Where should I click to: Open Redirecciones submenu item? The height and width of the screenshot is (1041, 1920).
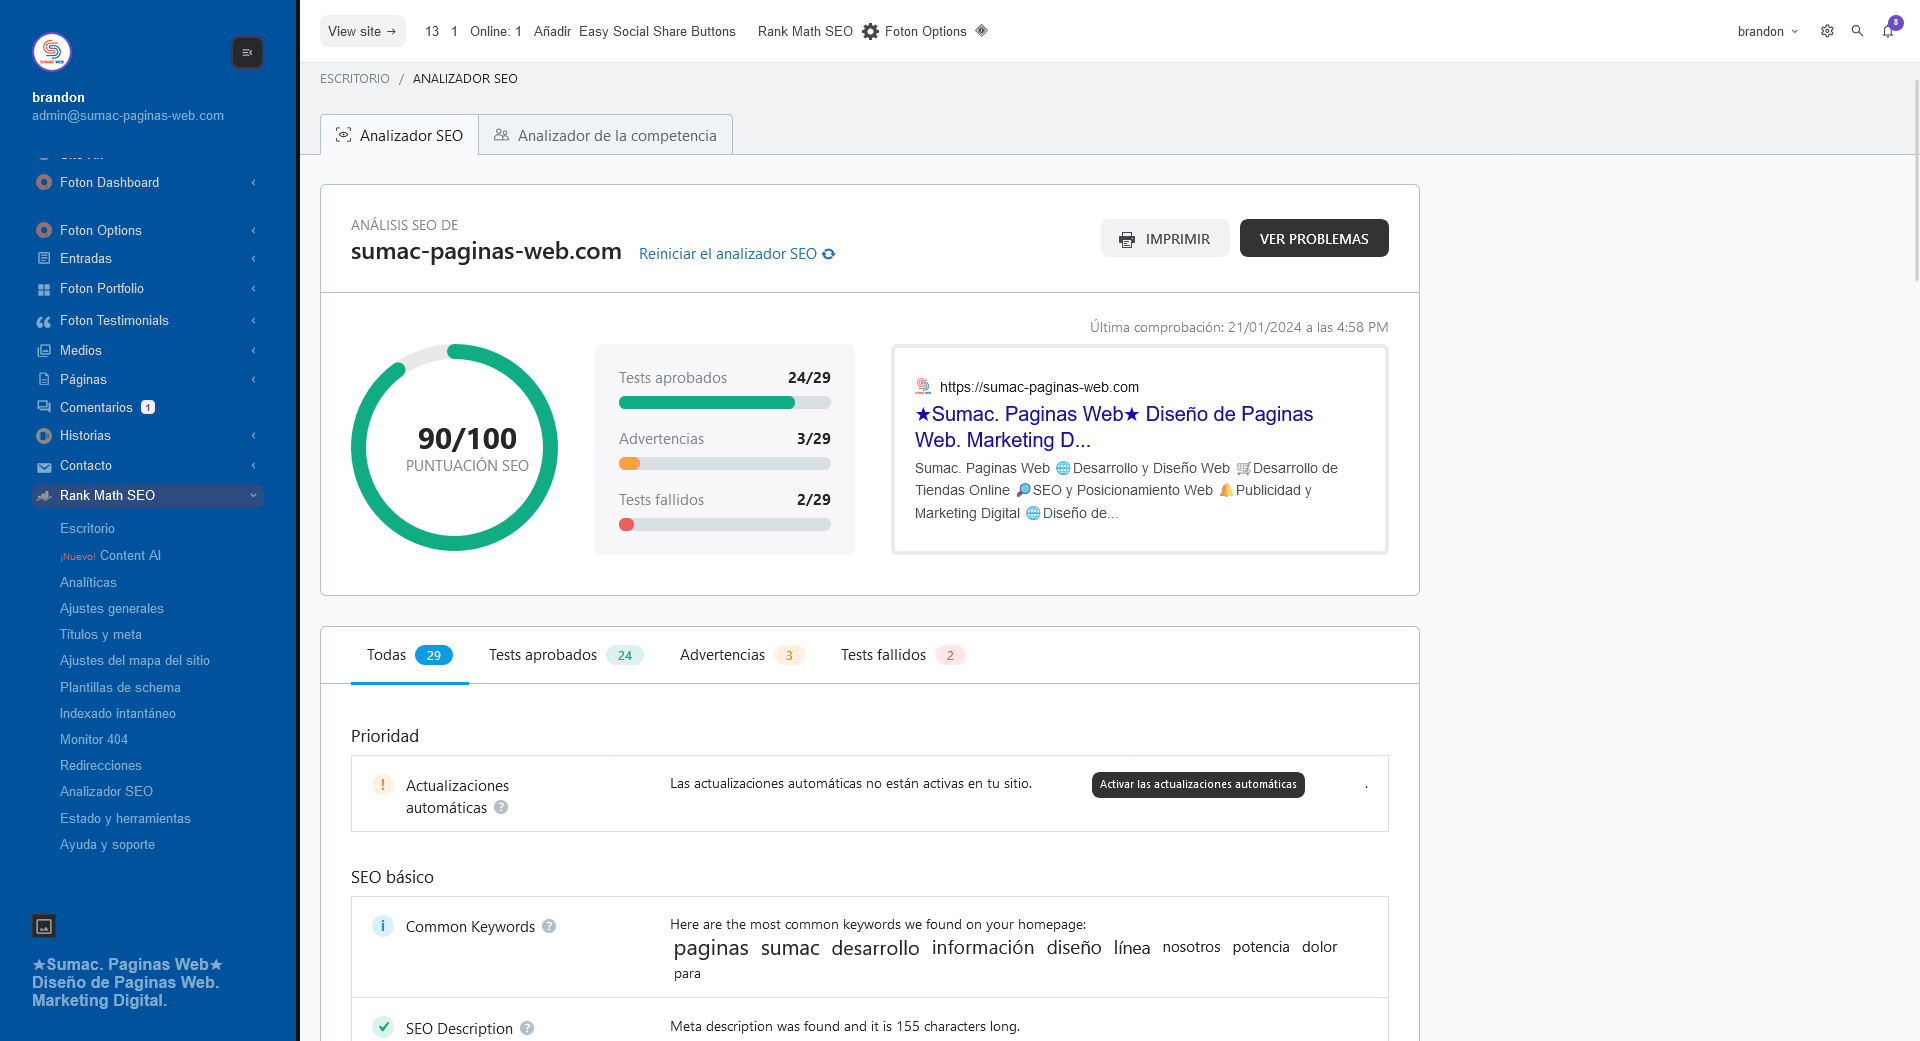click(101, 765)
